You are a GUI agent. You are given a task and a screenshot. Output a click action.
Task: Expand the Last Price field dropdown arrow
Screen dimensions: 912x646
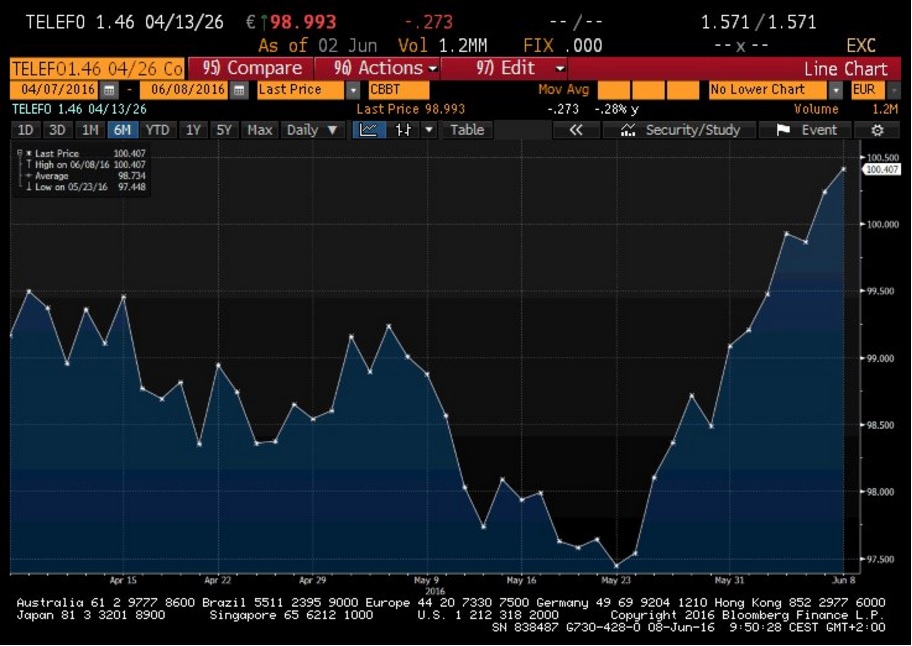click(x=353, y=90)
